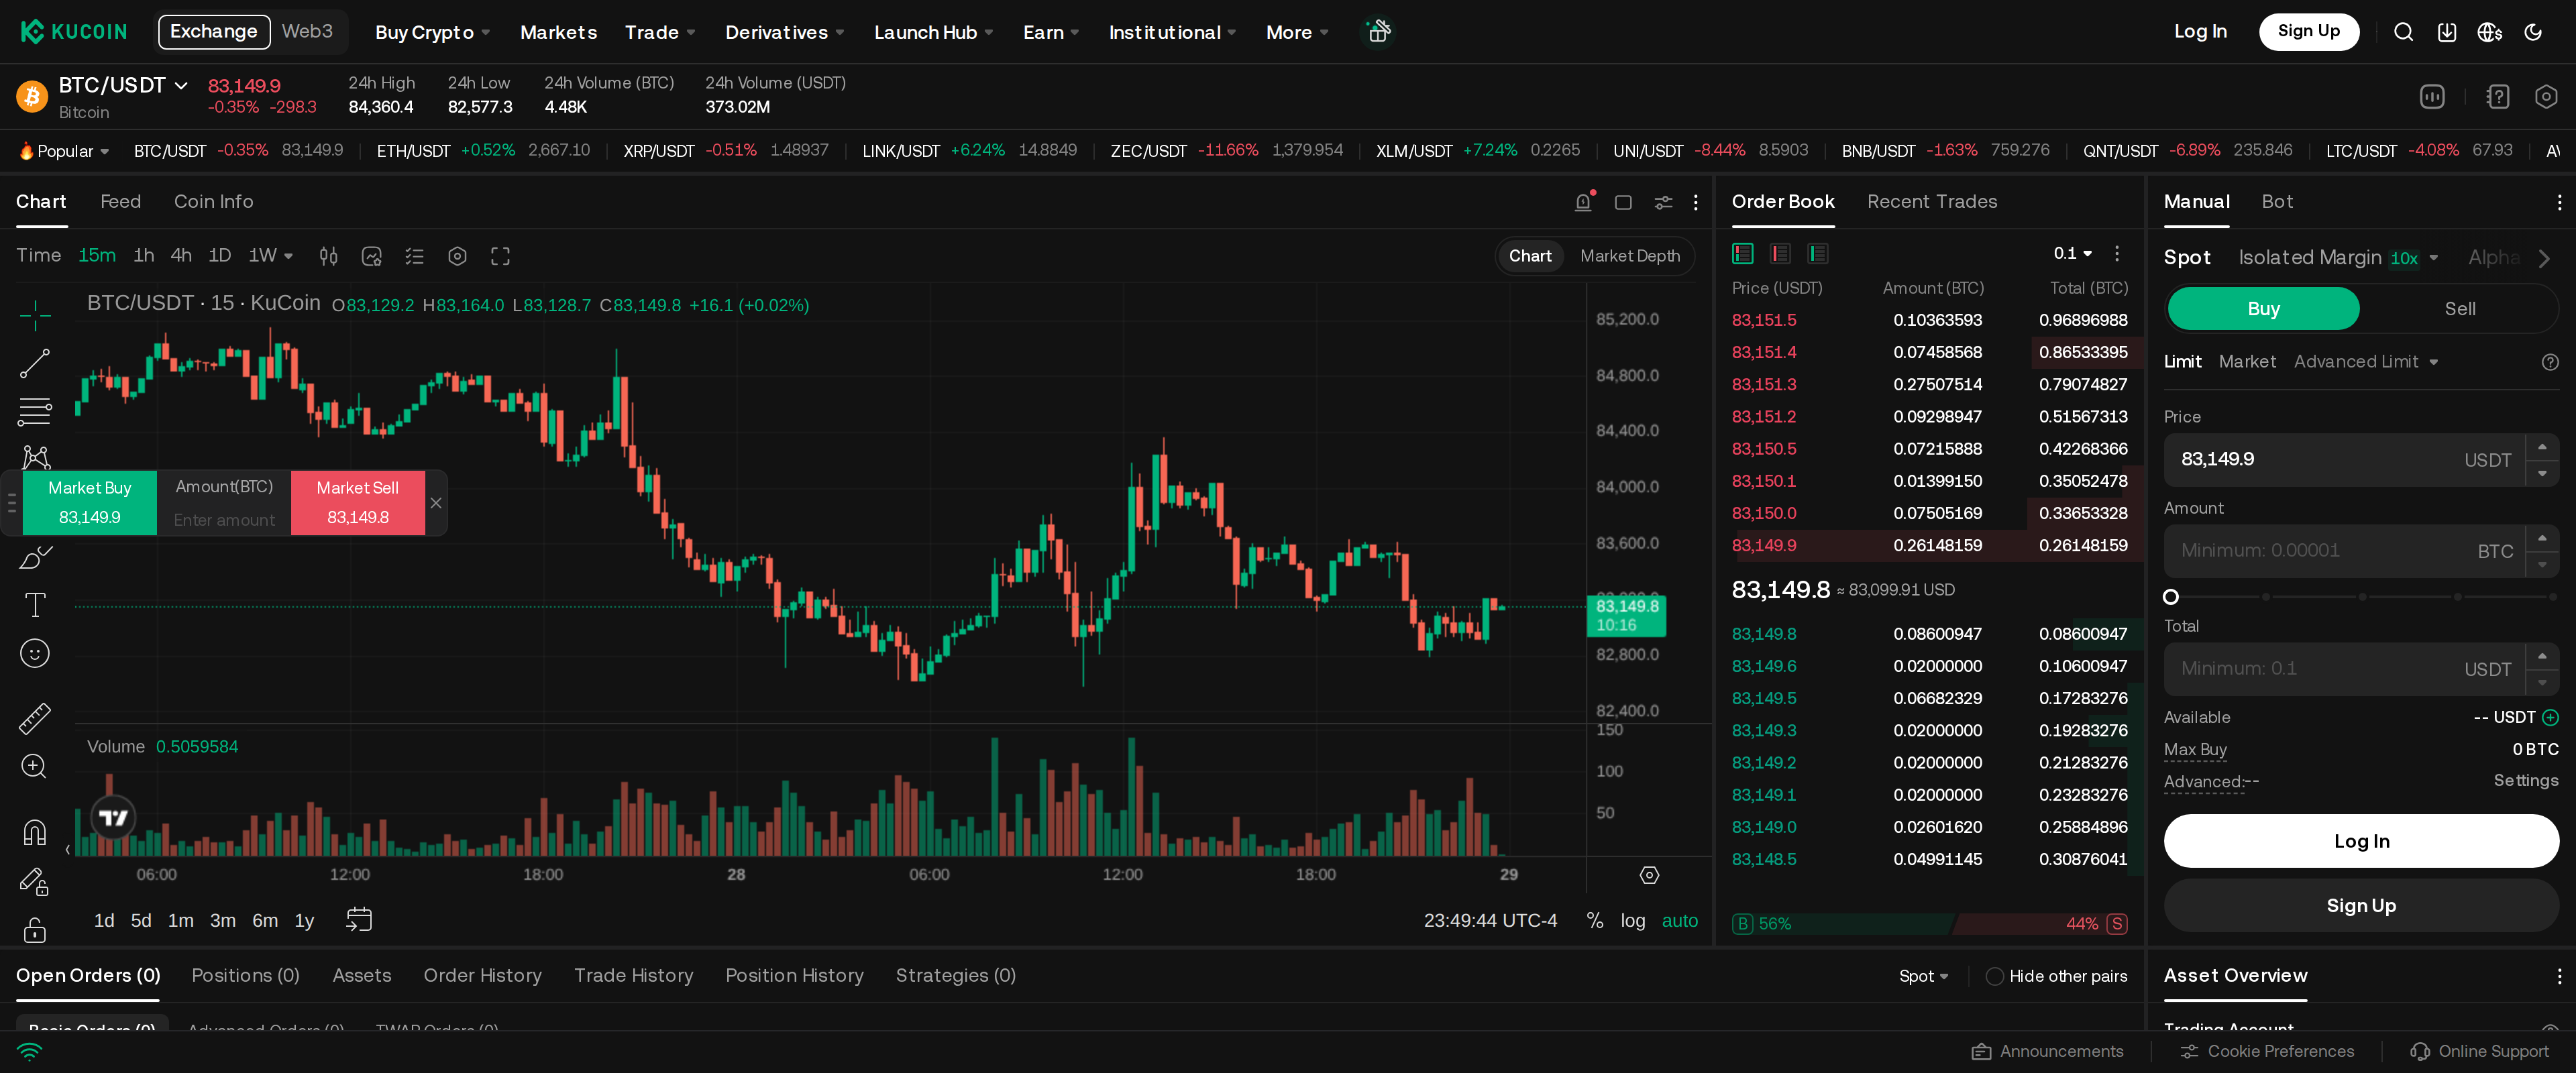
Task: Click the Market Buy quick button
Action: click(x=90, y=502)
